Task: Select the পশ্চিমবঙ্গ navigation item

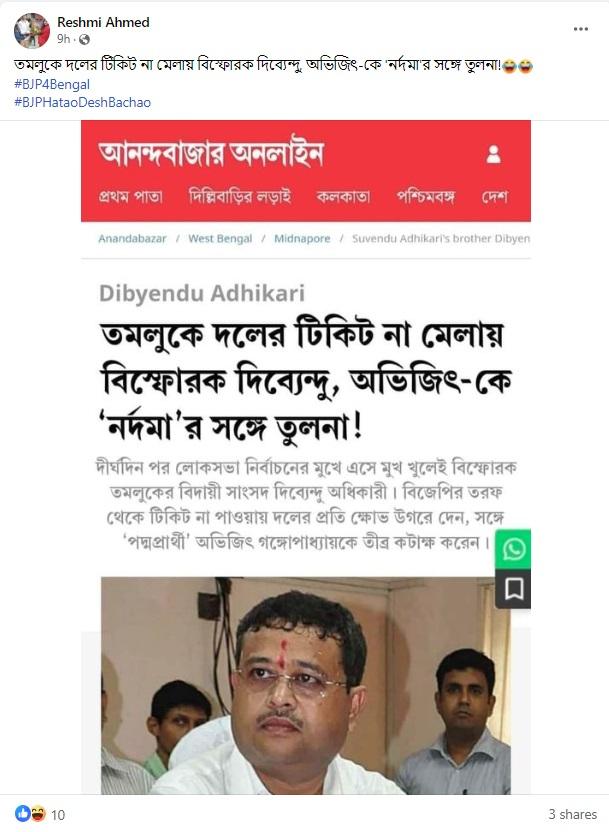Action: tap(425, 196)
